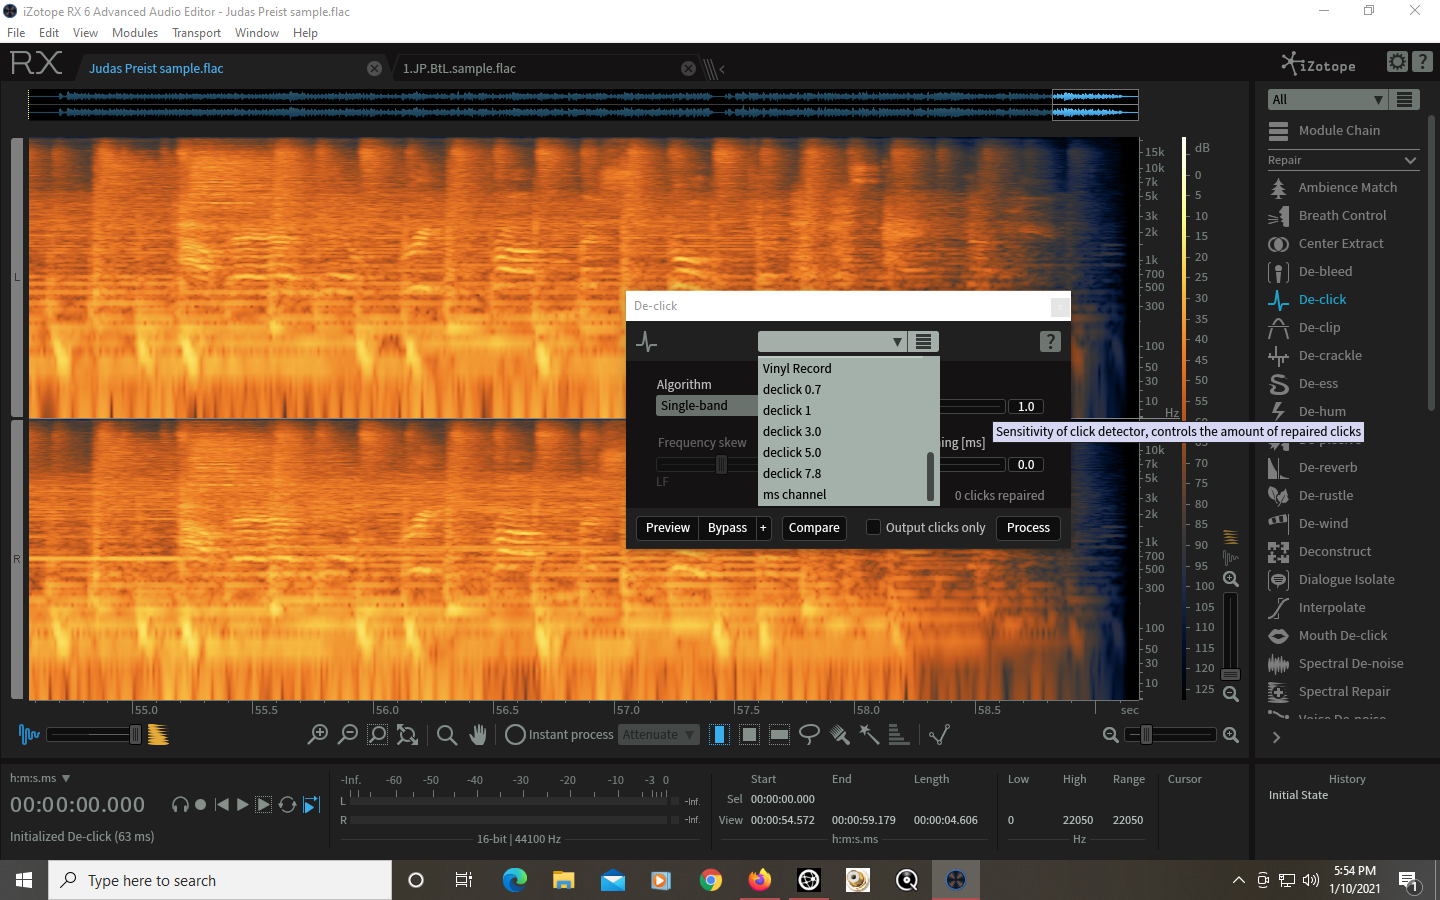Click the Preview button
The width and height of the screenshot is (1440, 900).
tap(668, 528)
